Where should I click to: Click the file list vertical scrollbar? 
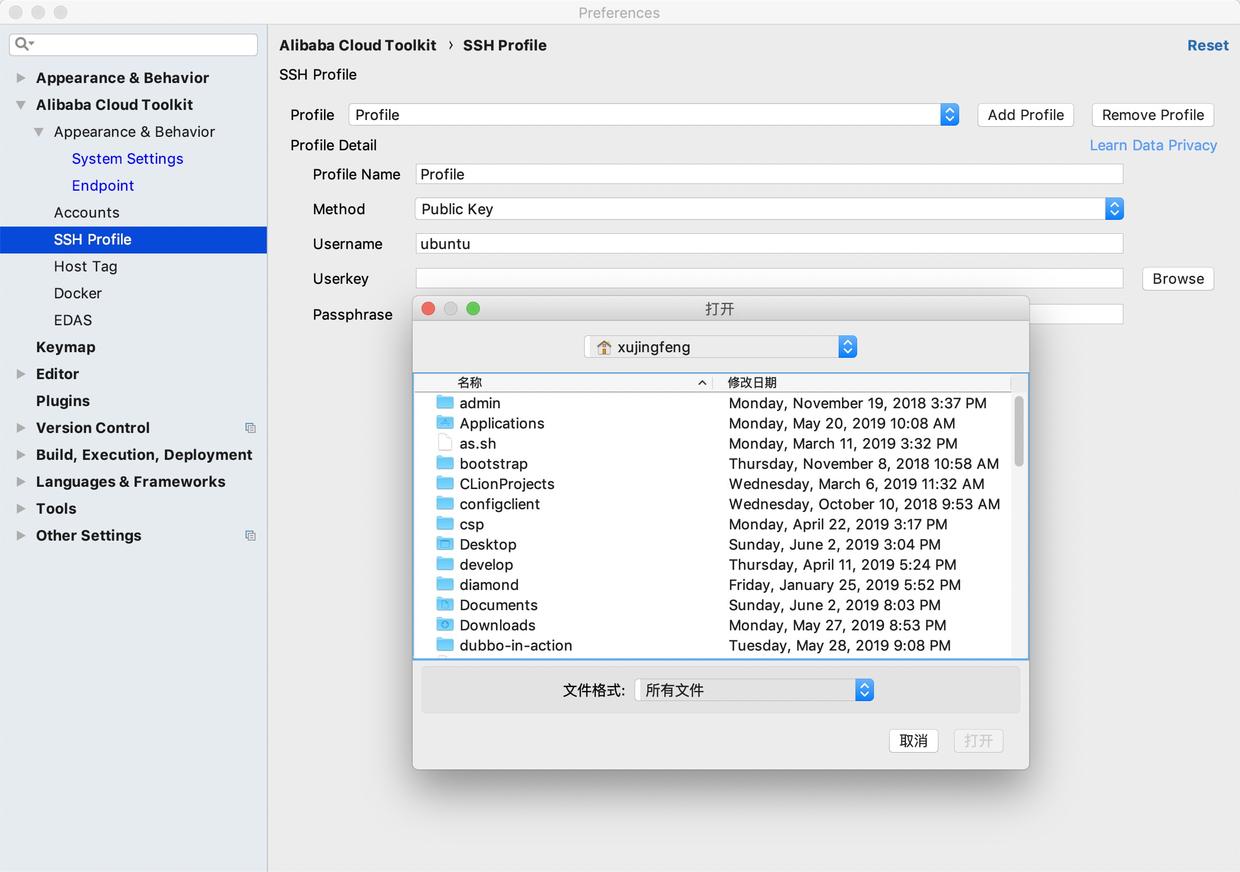click(x=1019, y=431)
